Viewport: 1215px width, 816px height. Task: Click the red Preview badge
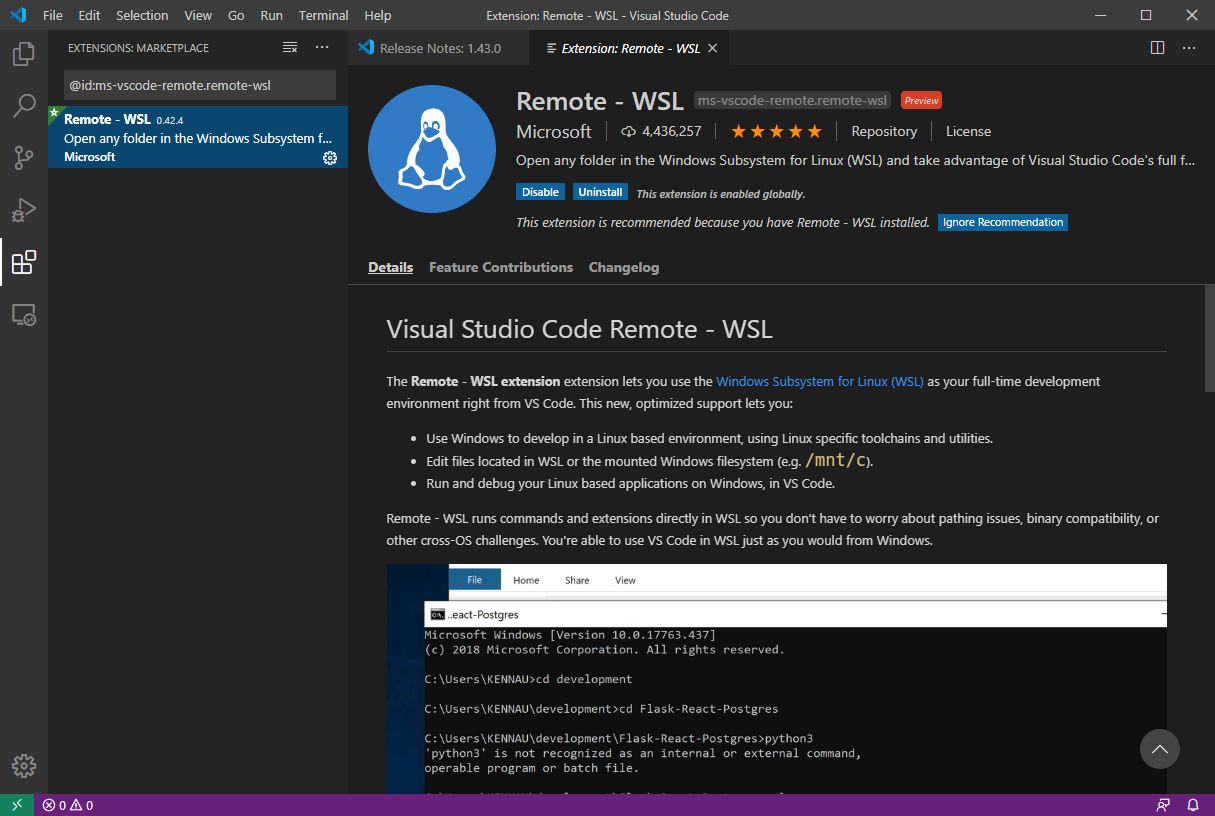point(921,101)
